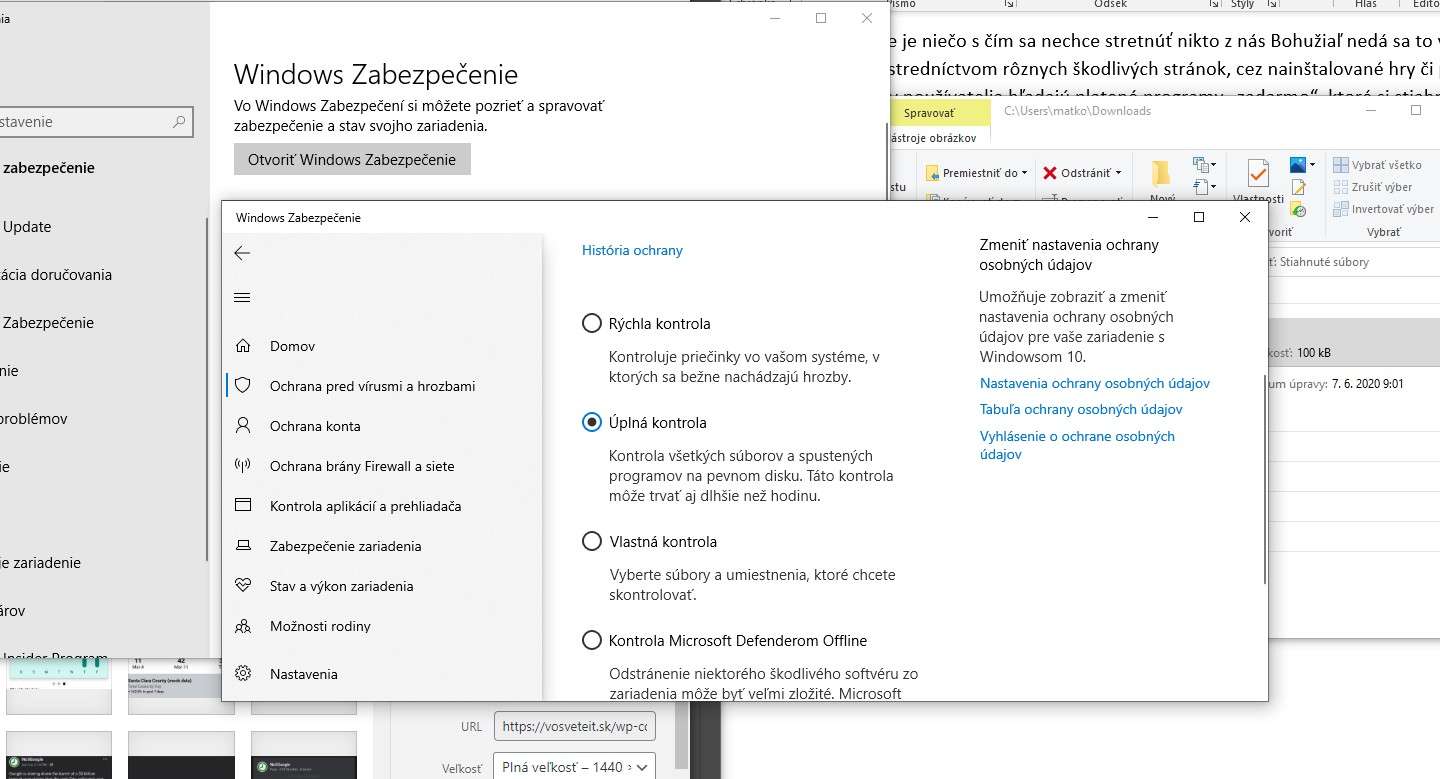The height and width of the screenshot is (779, 1440).
Task: Click the person icon for Ochrana konta
Action: tap(243, 426)
